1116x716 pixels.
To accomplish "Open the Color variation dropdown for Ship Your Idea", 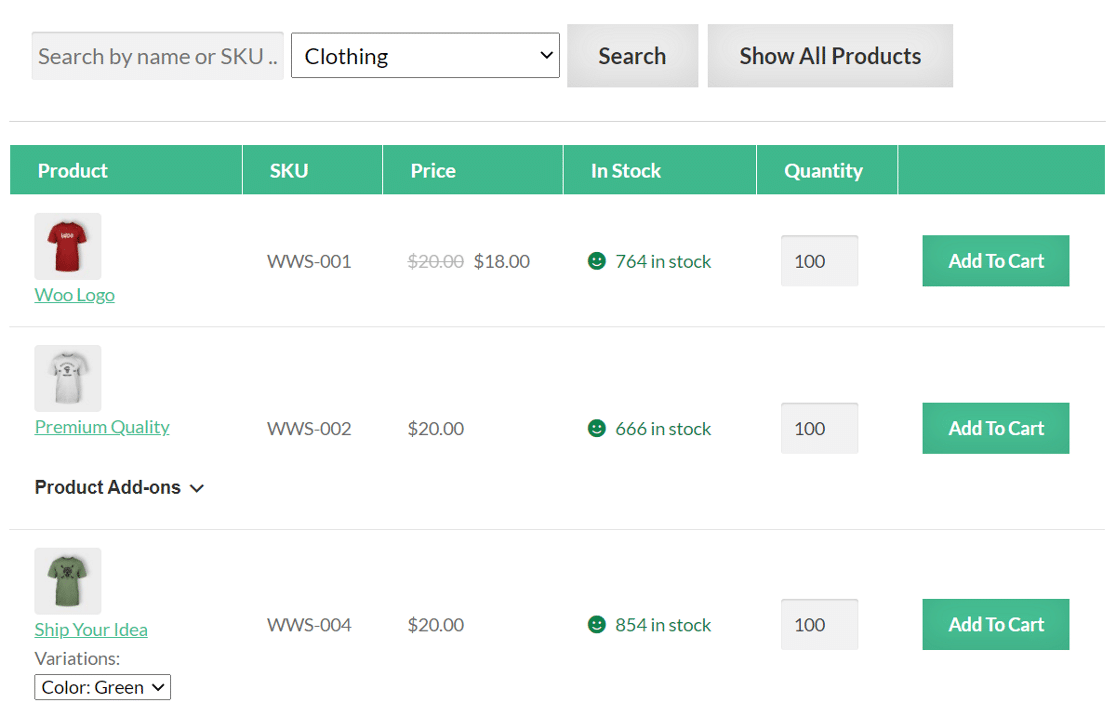I will coord(102,687).
